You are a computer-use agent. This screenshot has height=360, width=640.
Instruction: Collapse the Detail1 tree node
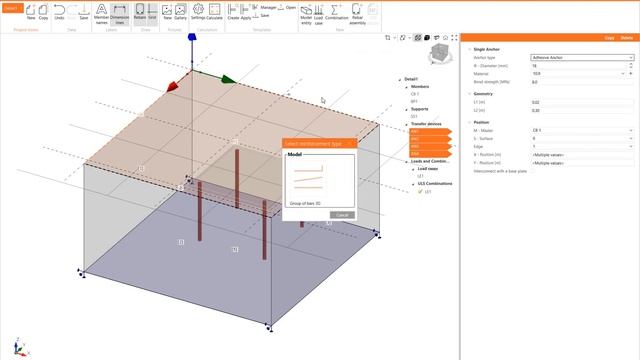point(400,80)
